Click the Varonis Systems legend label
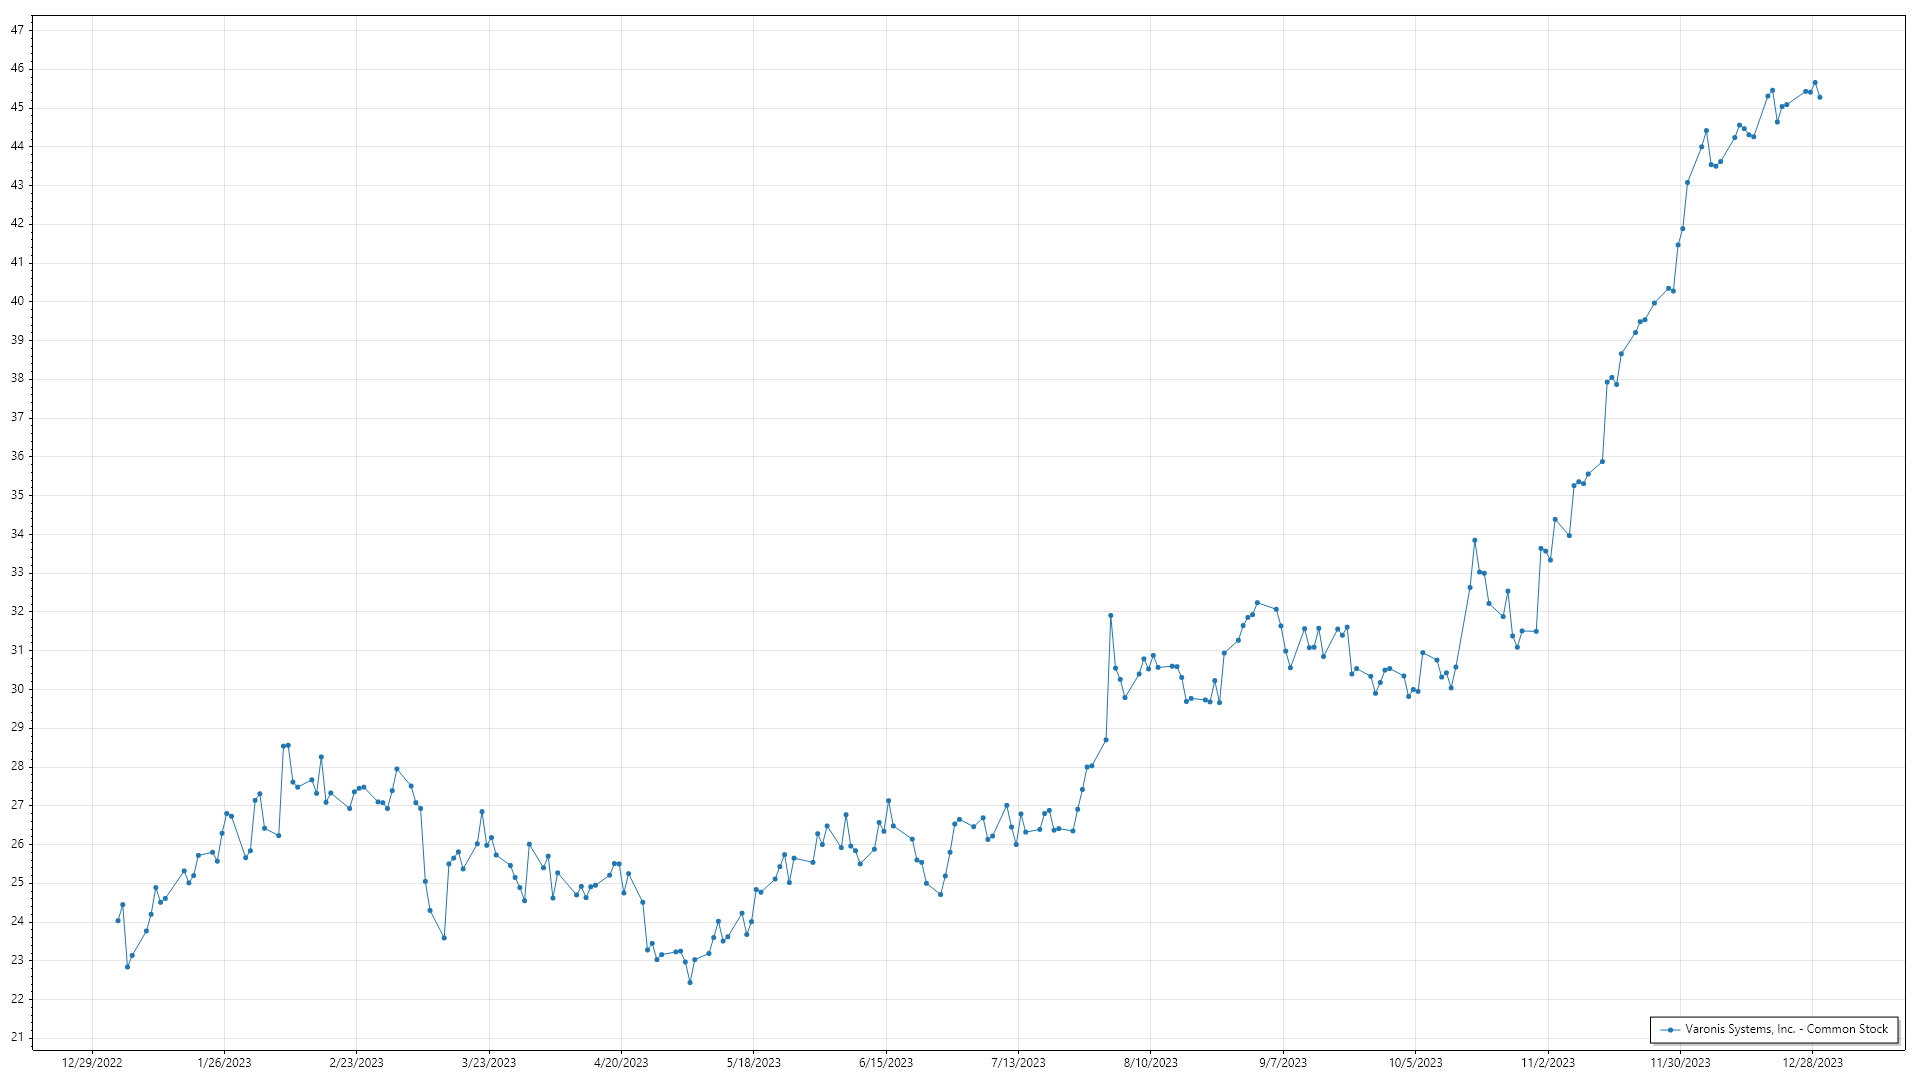 (x=1786, y=1029)
